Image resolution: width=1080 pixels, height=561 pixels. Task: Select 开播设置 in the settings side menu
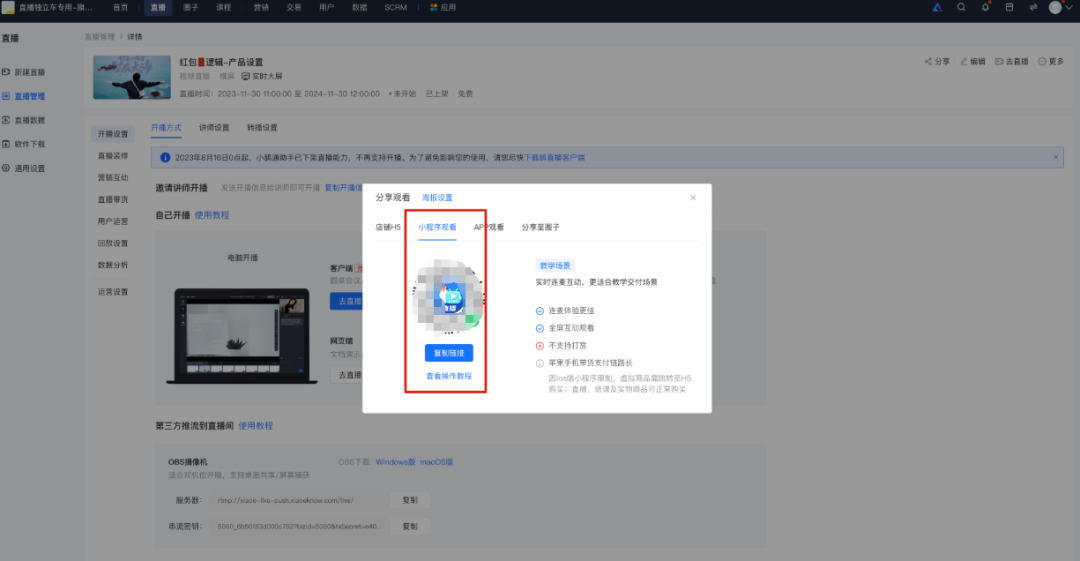coord(112,134)
